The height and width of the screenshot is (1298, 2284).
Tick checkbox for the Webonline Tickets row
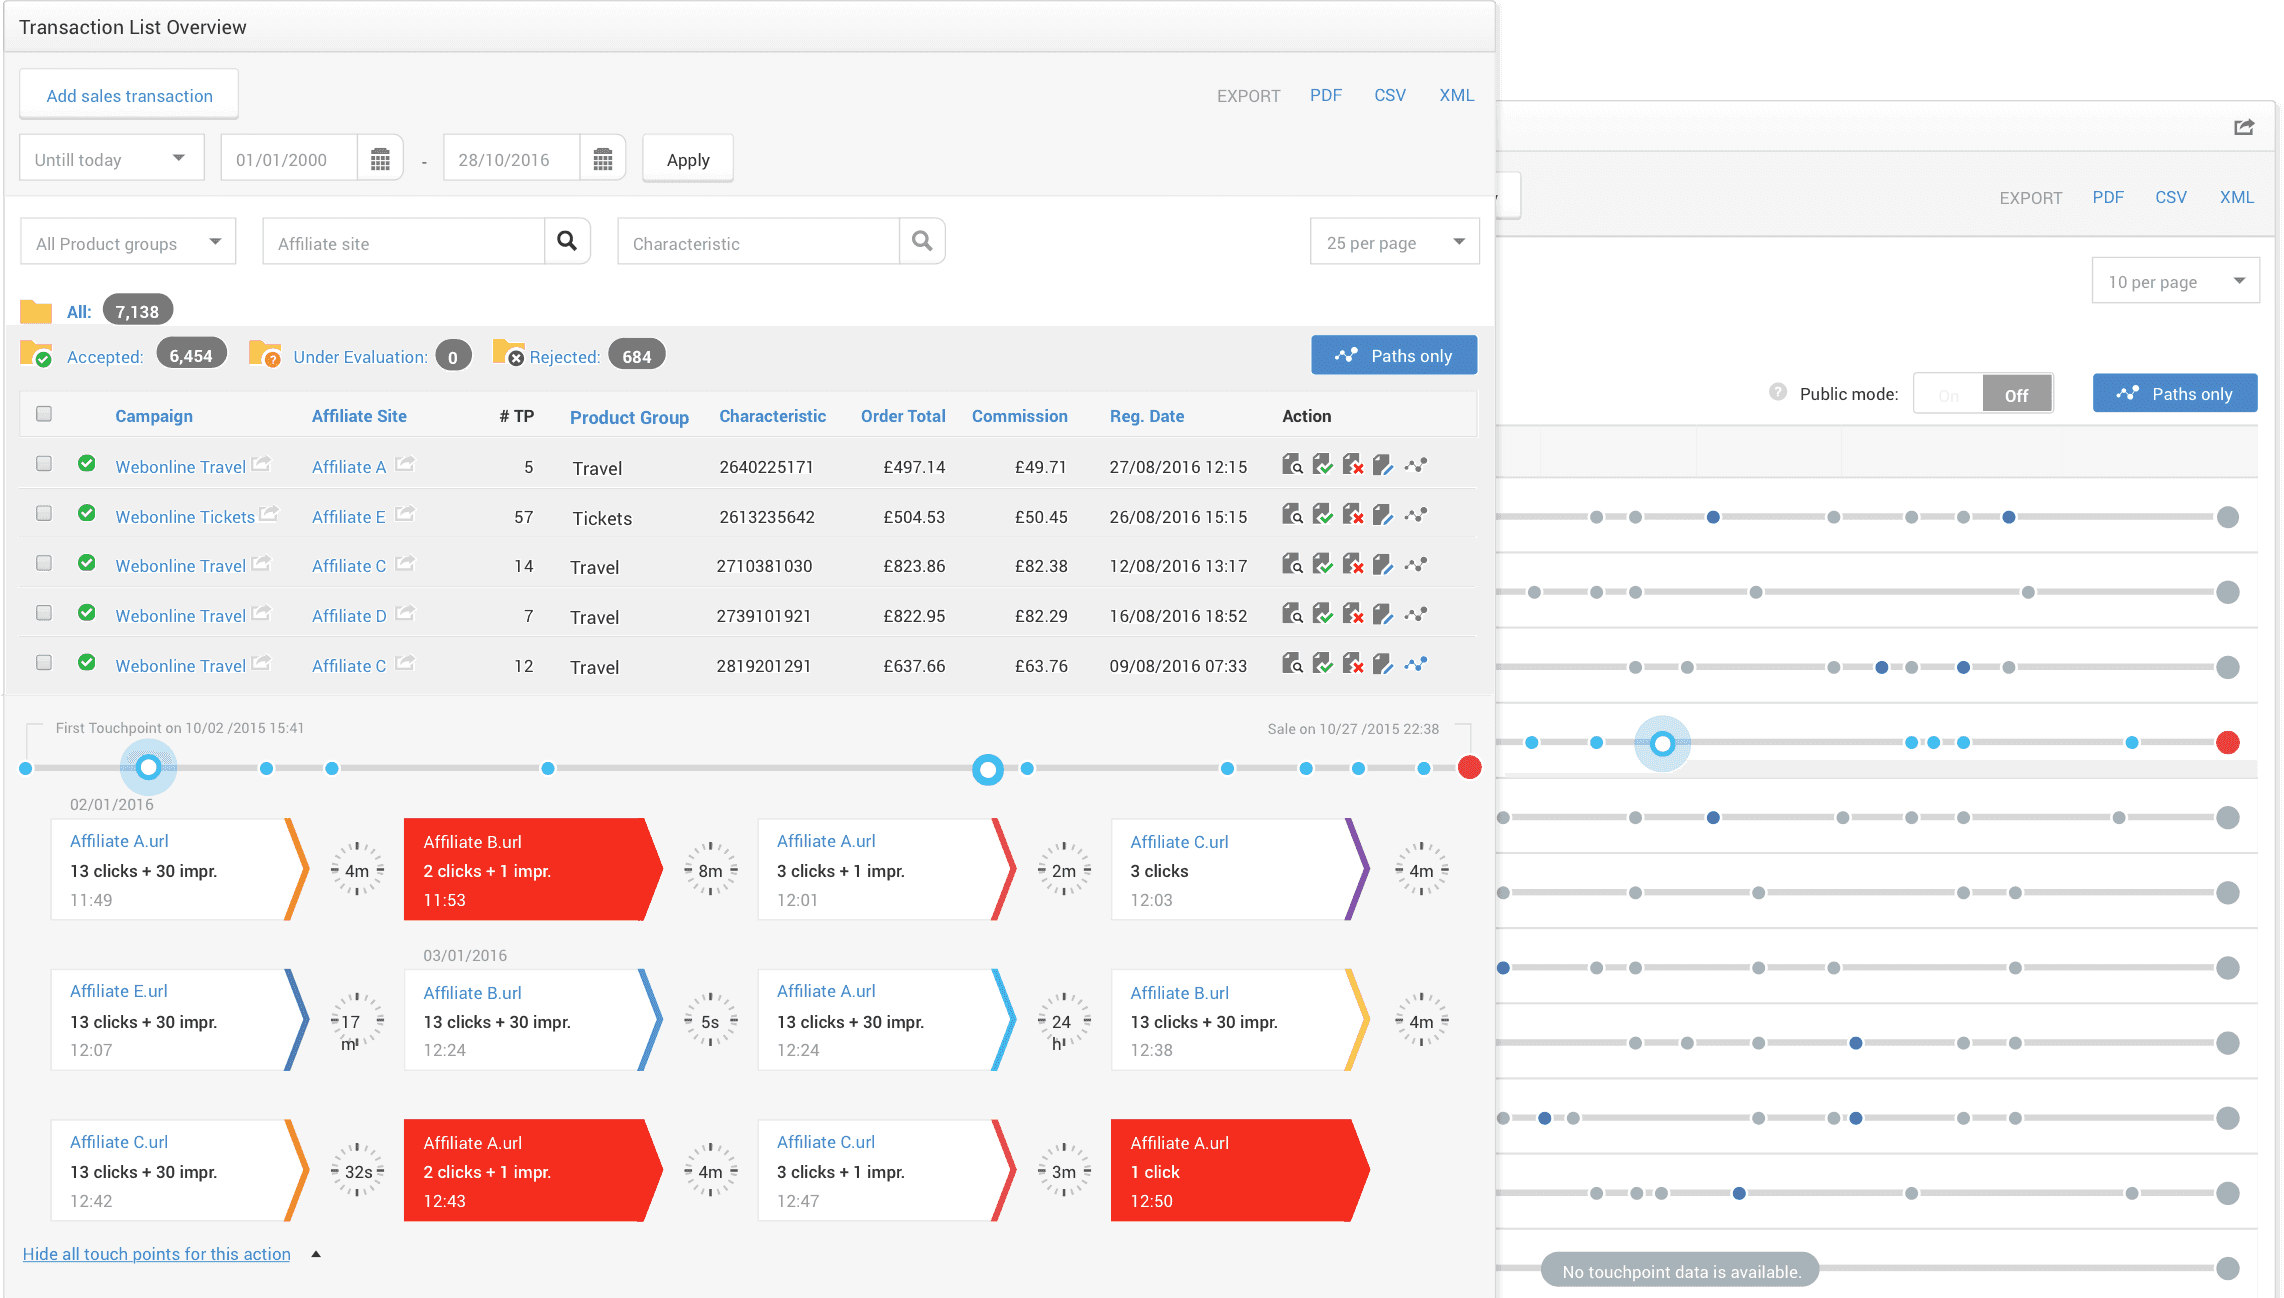[44, 514]
